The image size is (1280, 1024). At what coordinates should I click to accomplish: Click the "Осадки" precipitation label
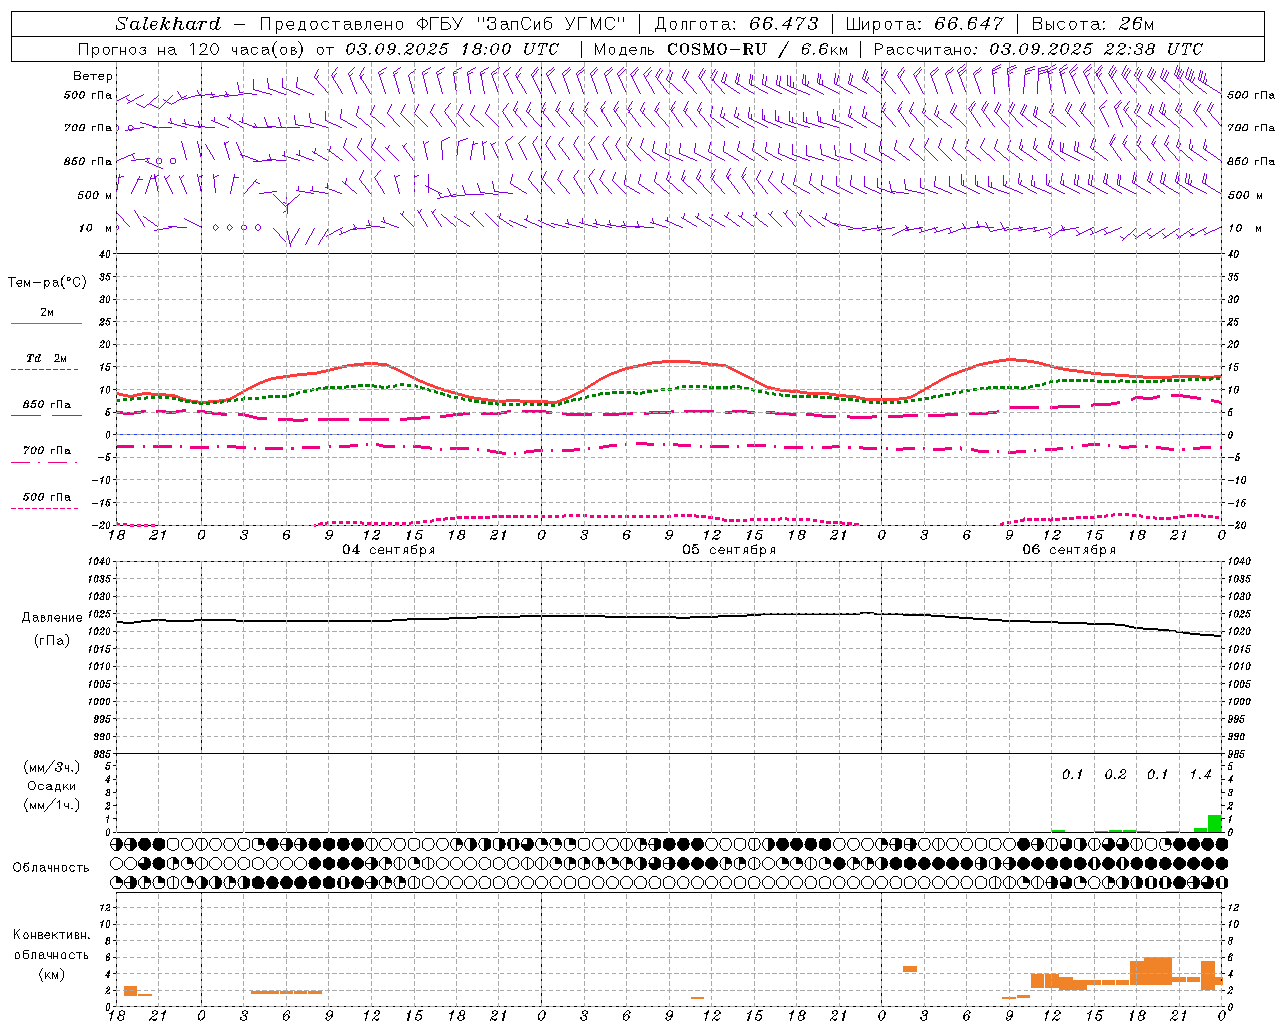tap(51, 786)
